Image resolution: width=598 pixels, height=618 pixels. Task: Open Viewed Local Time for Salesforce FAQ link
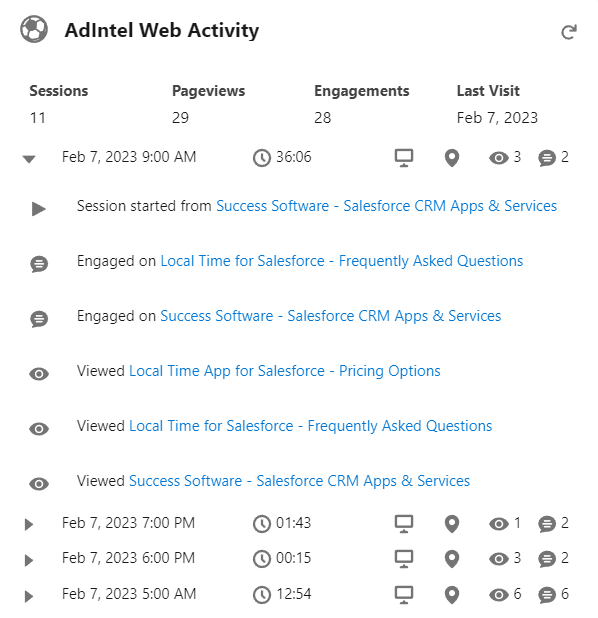pos(311,426)
